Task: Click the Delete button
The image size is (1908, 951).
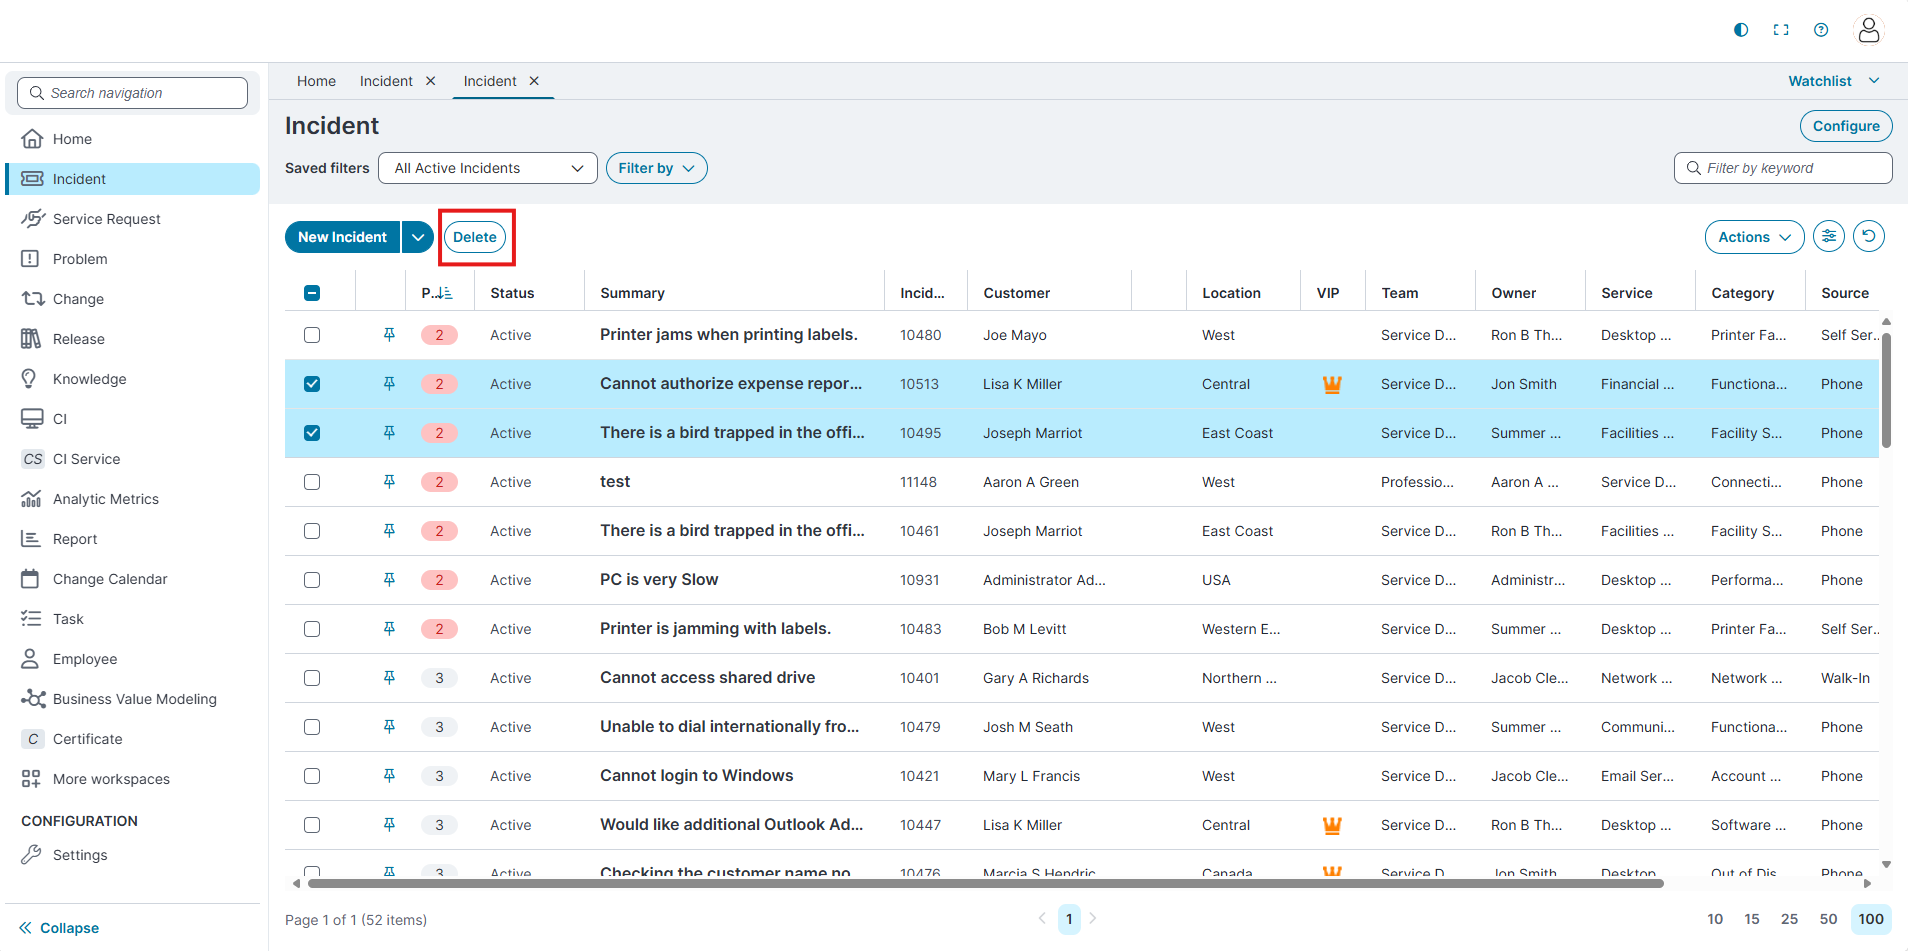Action: (475, 237)
